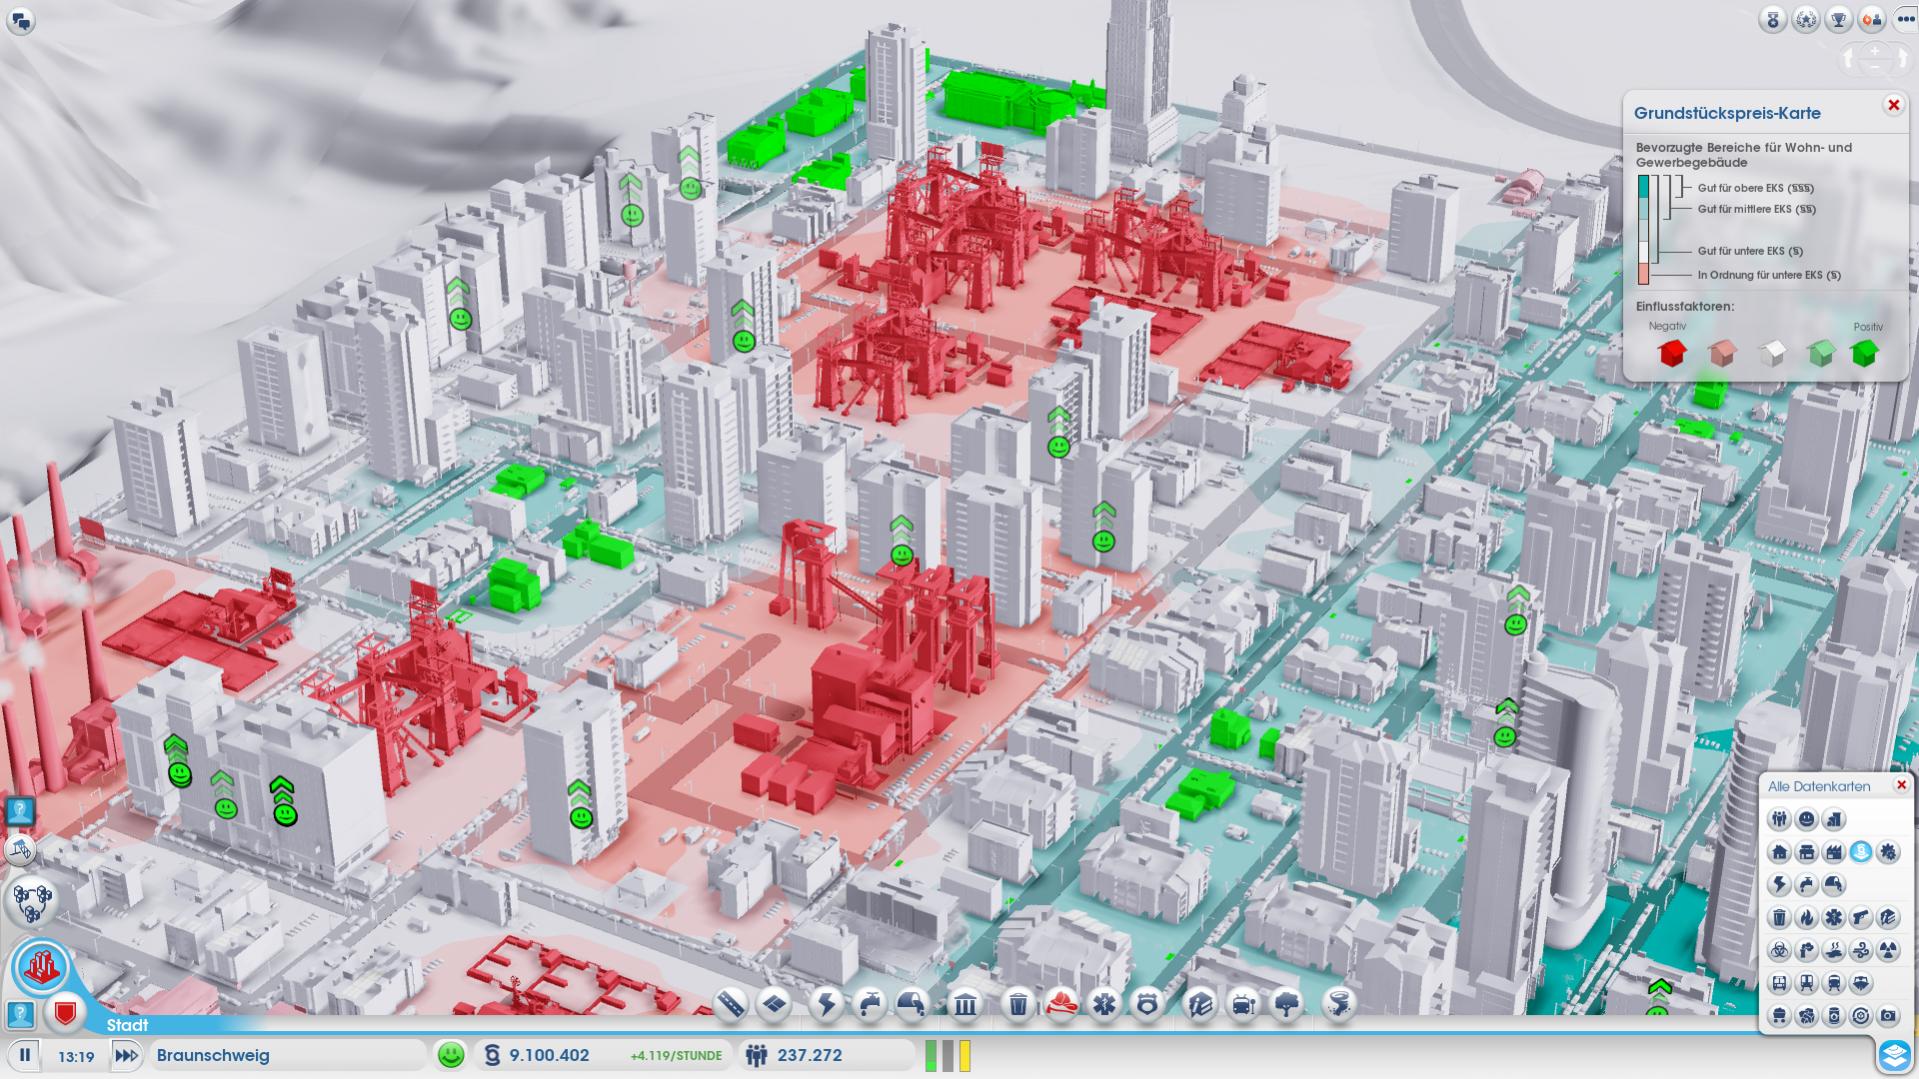1919x1079 pixels.
Task: Zoom in with the camera plus control
Action: pos(1874,50)
